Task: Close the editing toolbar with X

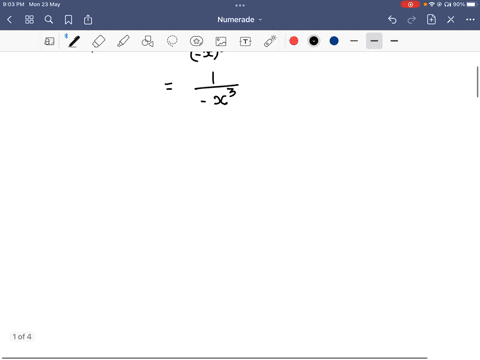Action: click(451, 20)
